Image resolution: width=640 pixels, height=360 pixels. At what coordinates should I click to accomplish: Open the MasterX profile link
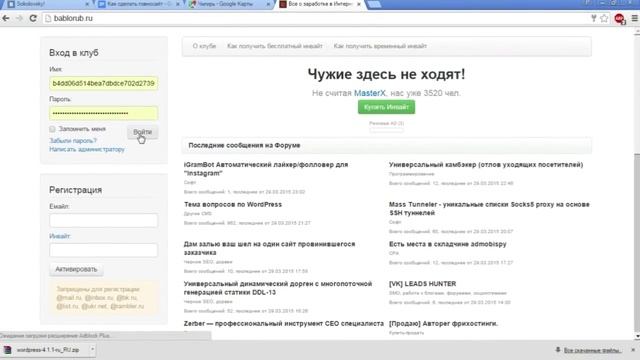click(369, 93)
